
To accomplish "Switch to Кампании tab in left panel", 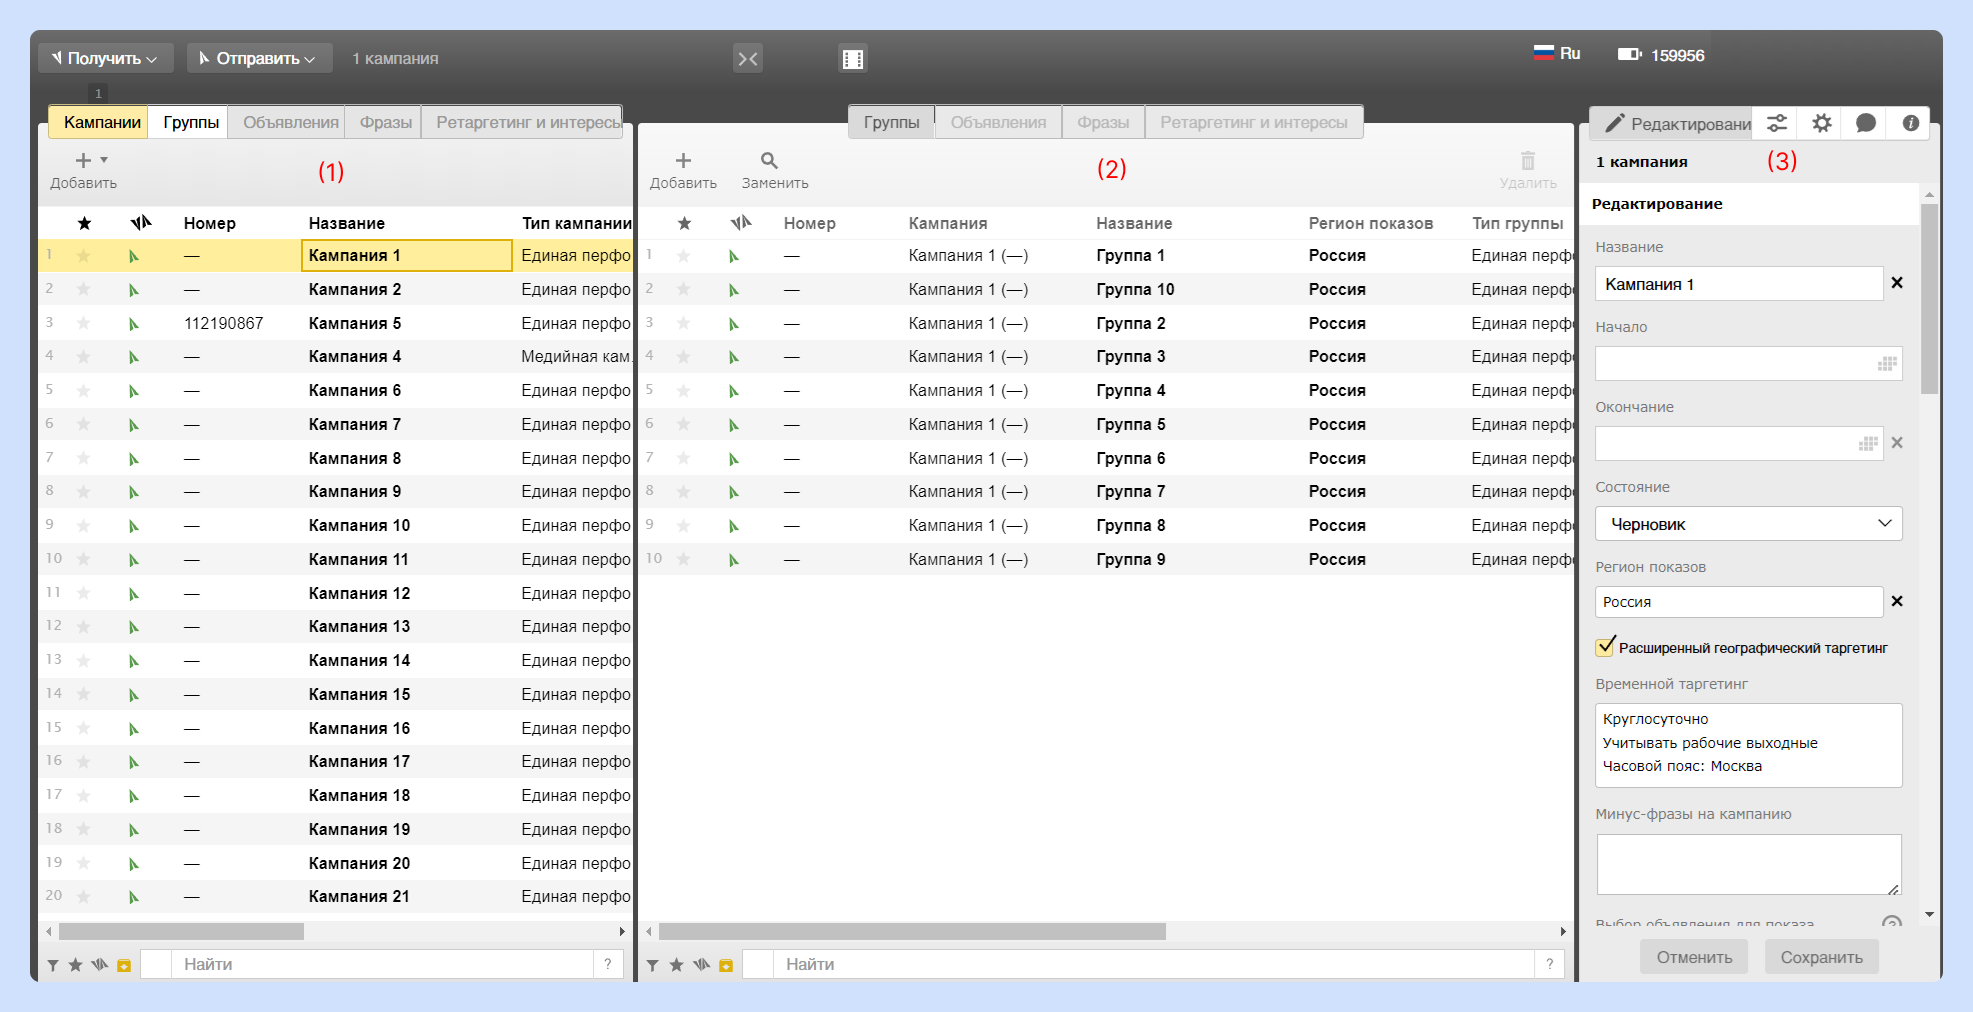I will coord(99,122).
